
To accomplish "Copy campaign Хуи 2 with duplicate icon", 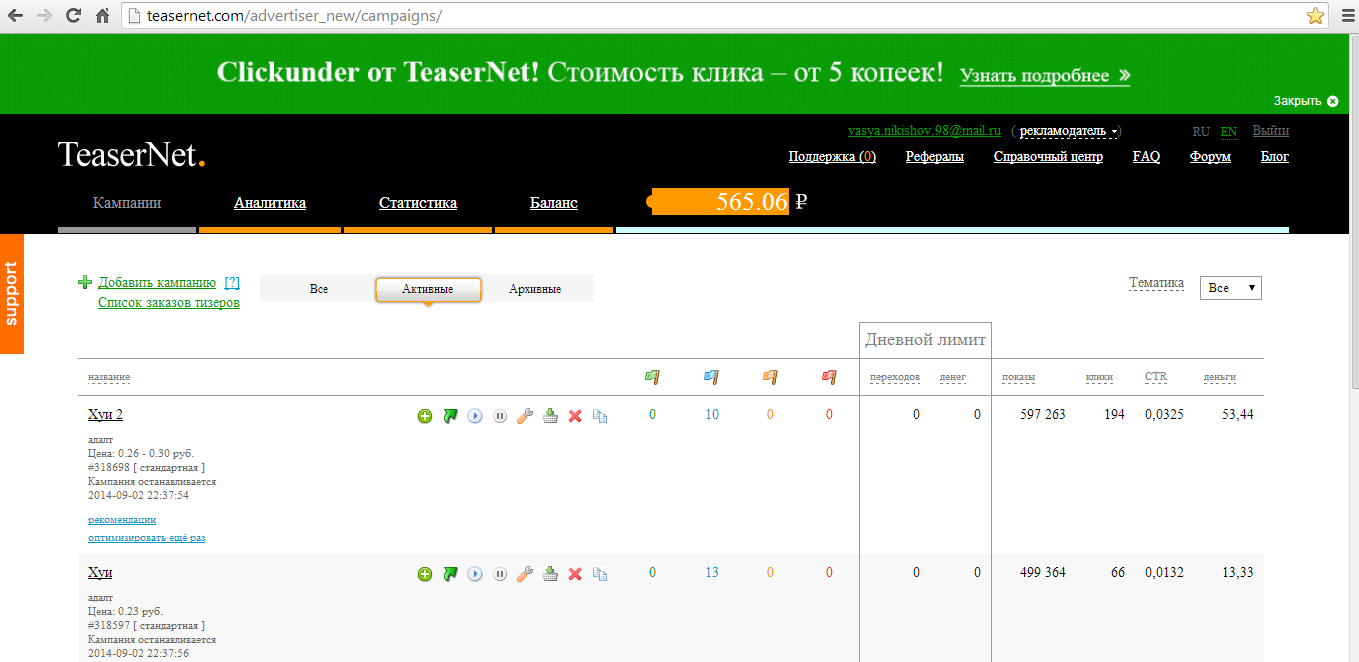I will pos(600,416).
